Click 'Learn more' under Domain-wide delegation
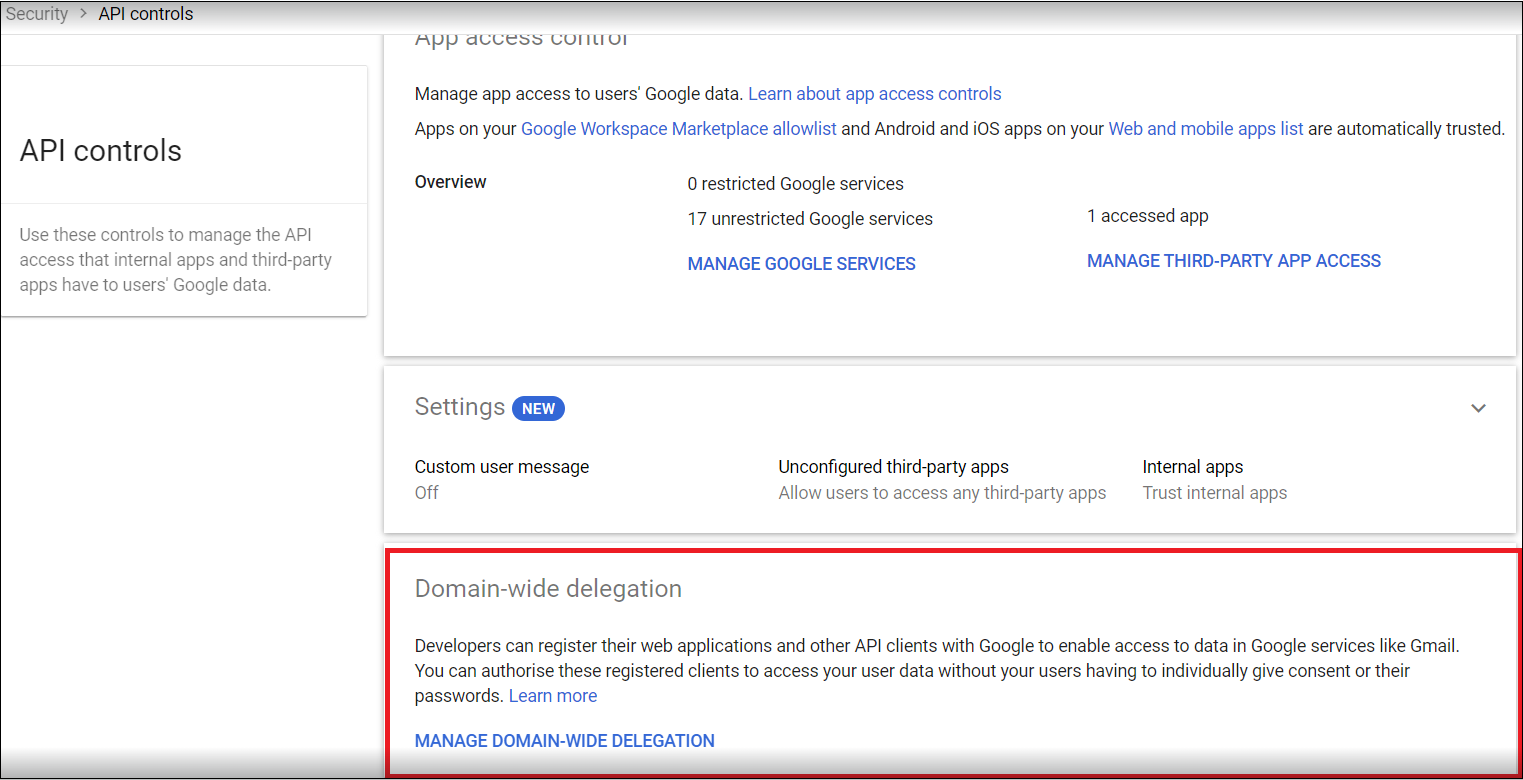Viewport: 1523px width, 780px height. point(553,696)
